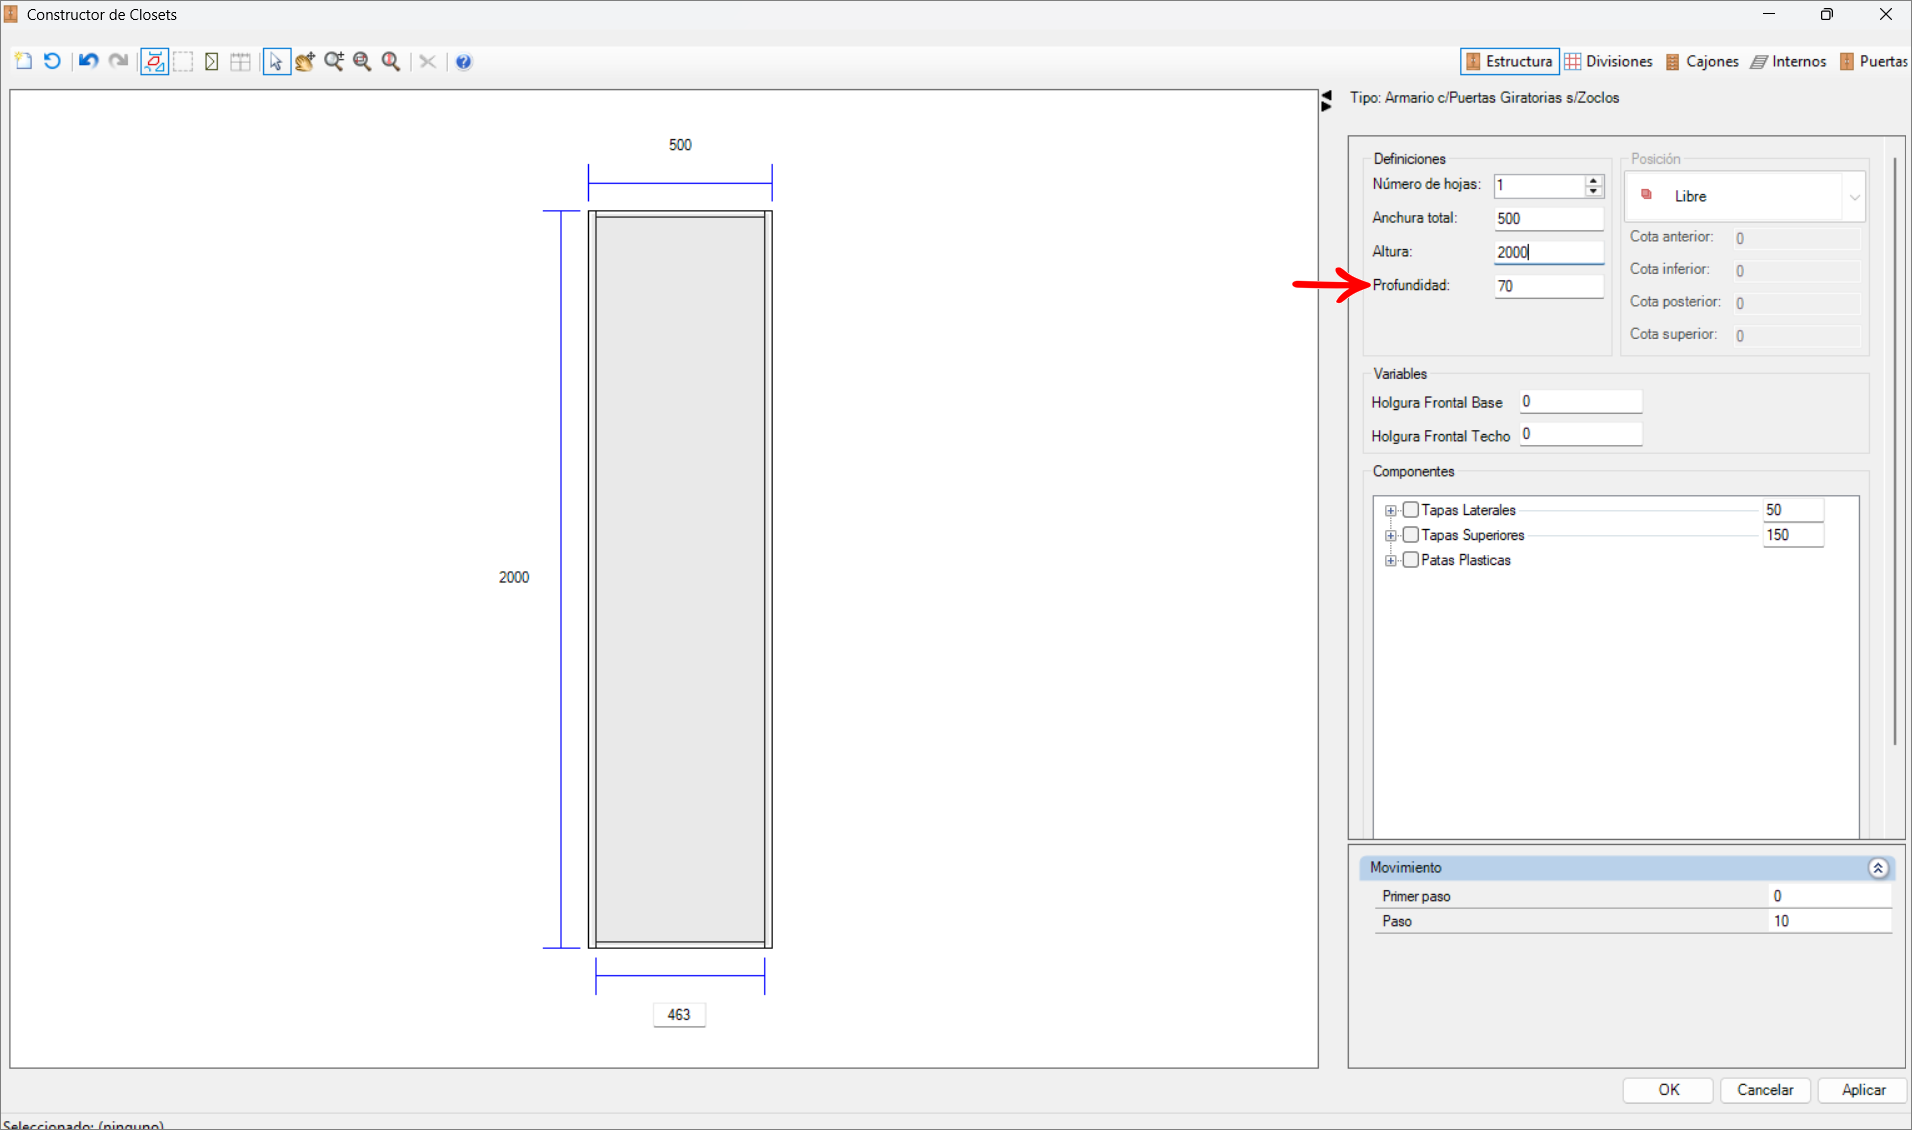Screen dimensions: 1912x1130
Task: Open the help question mark icon
Action: pyautogui.click(x=463, y=61)
